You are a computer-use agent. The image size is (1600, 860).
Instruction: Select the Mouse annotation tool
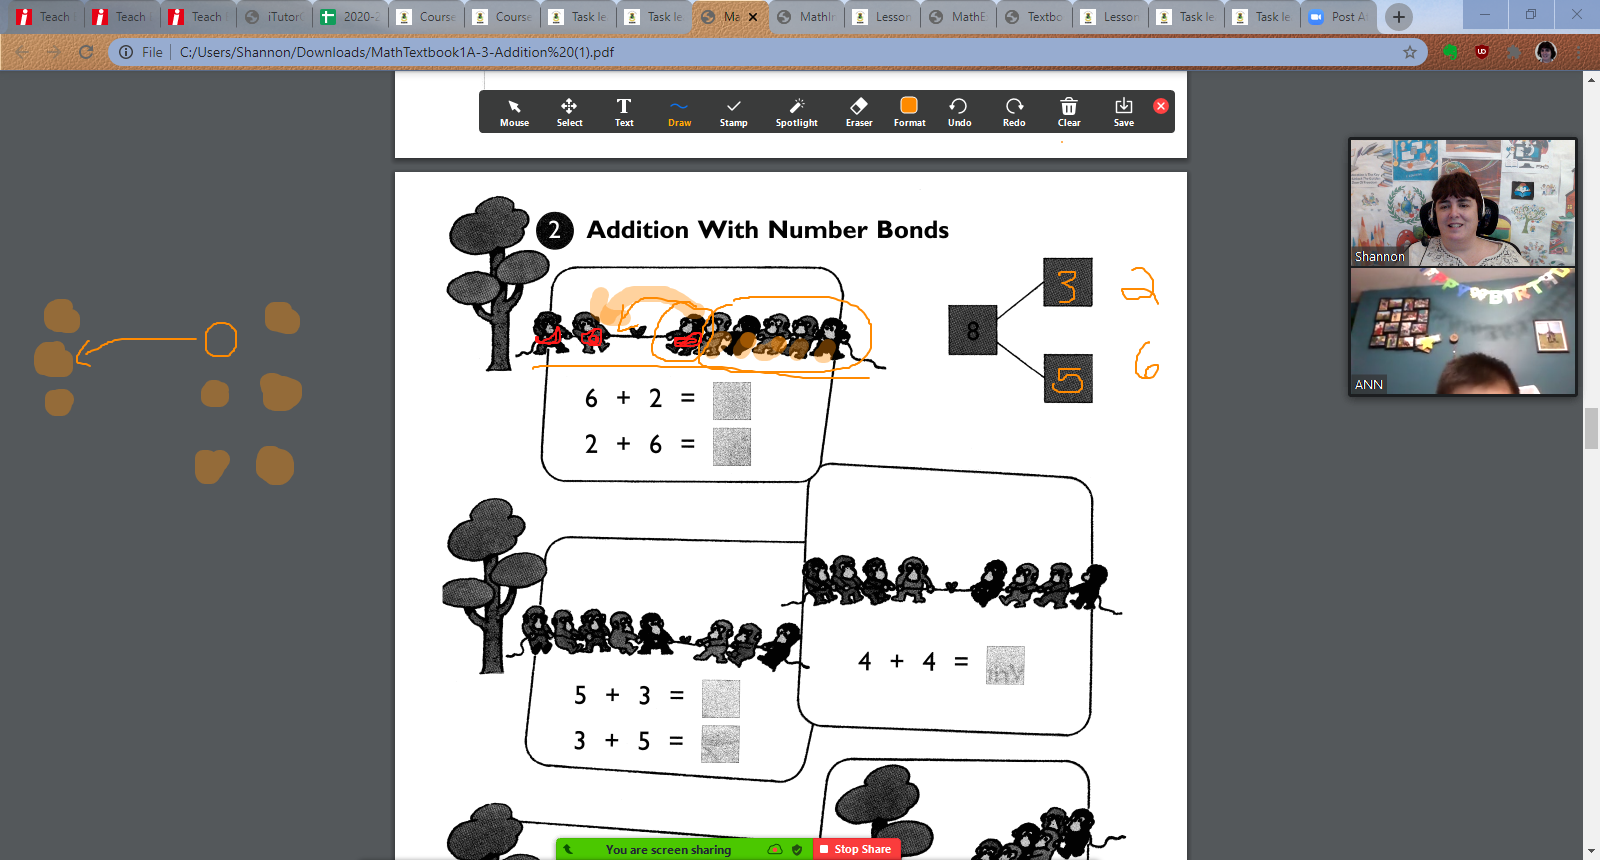(514, 112)
